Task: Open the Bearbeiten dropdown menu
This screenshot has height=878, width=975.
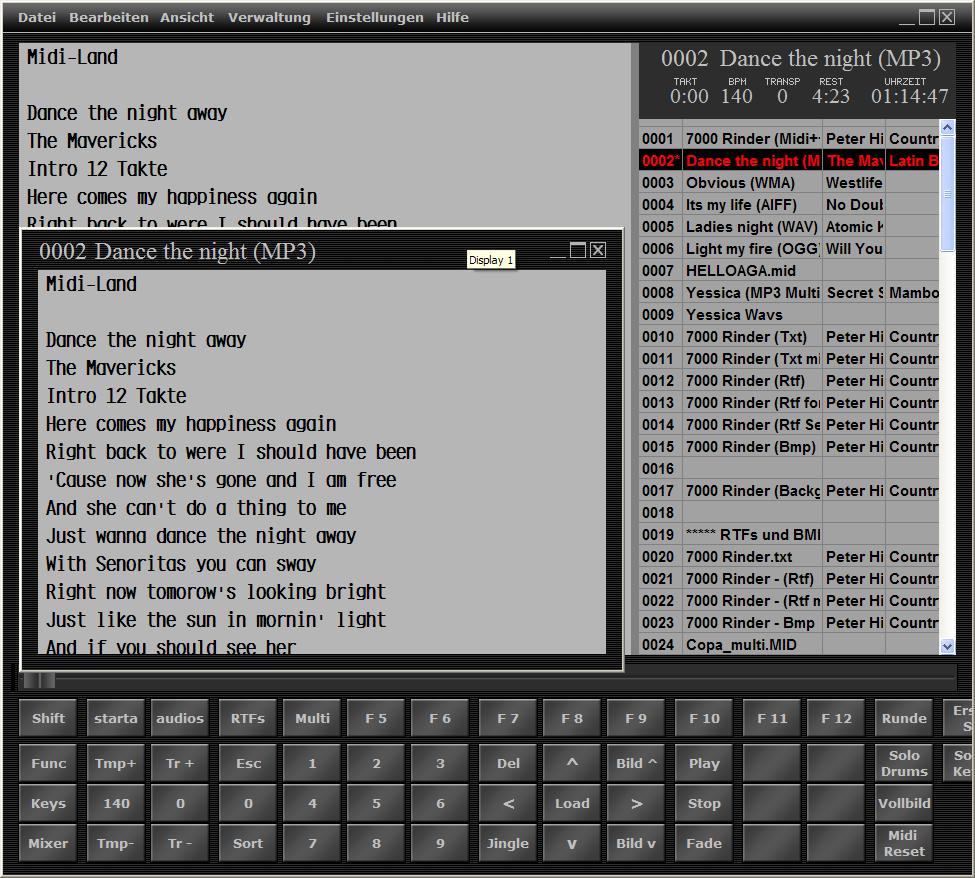Action: click(108, 17)
